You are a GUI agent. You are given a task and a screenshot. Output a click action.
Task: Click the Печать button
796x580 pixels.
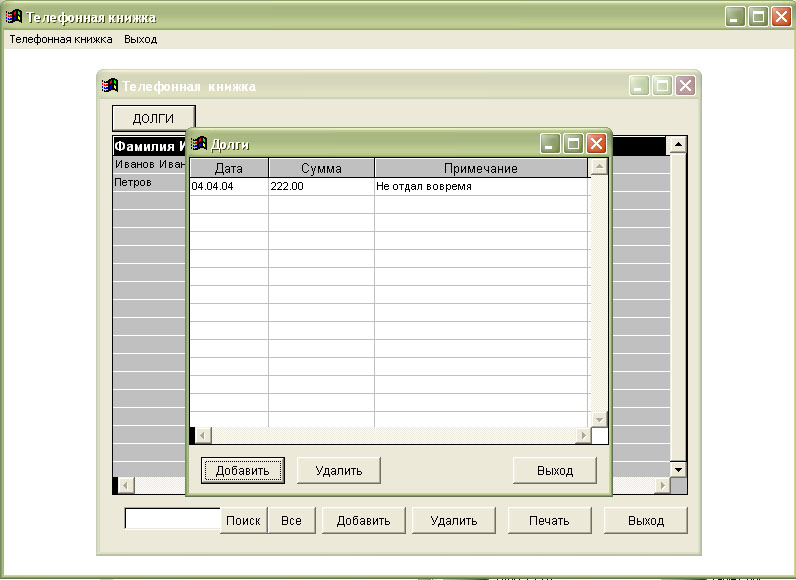click(x=549, y=520)
